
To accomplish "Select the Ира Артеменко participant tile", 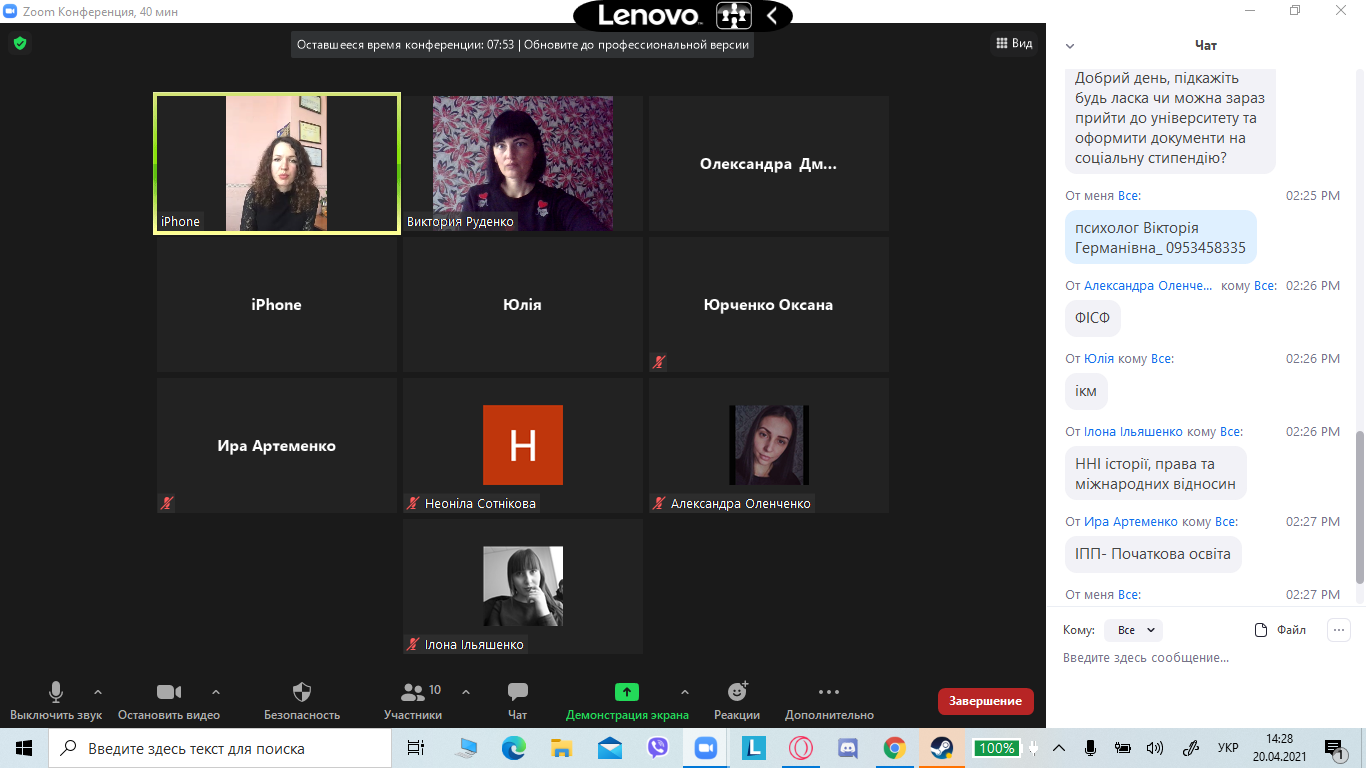I will [277, 446].
